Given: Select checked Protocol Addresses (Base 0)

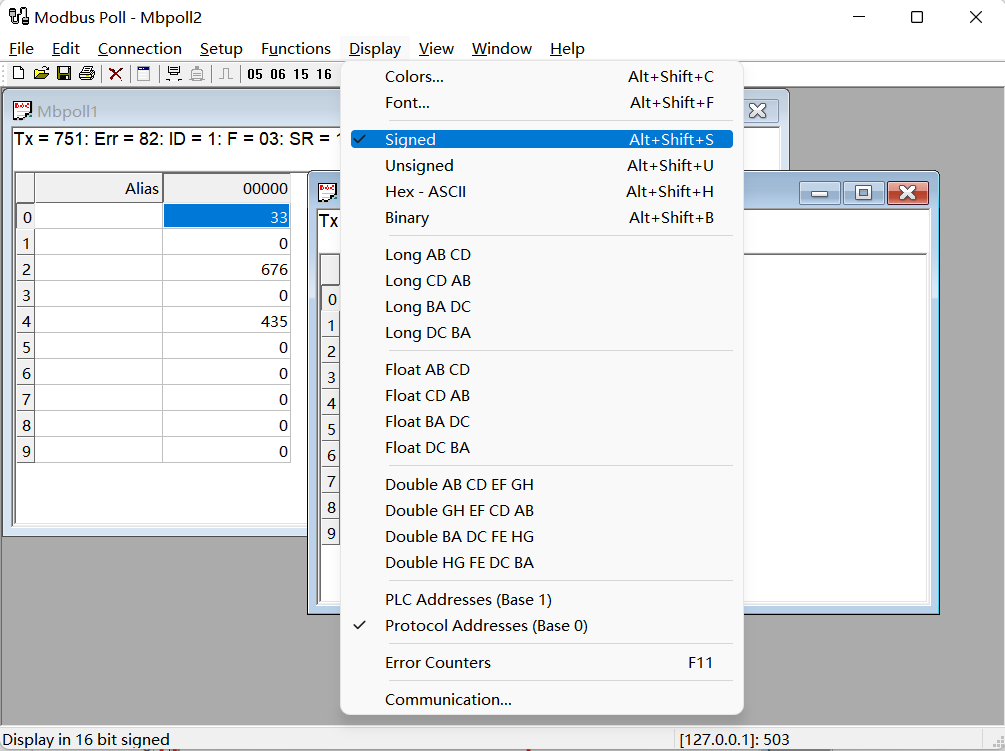Looking at the screenshot, I should (x=542, y=625).
